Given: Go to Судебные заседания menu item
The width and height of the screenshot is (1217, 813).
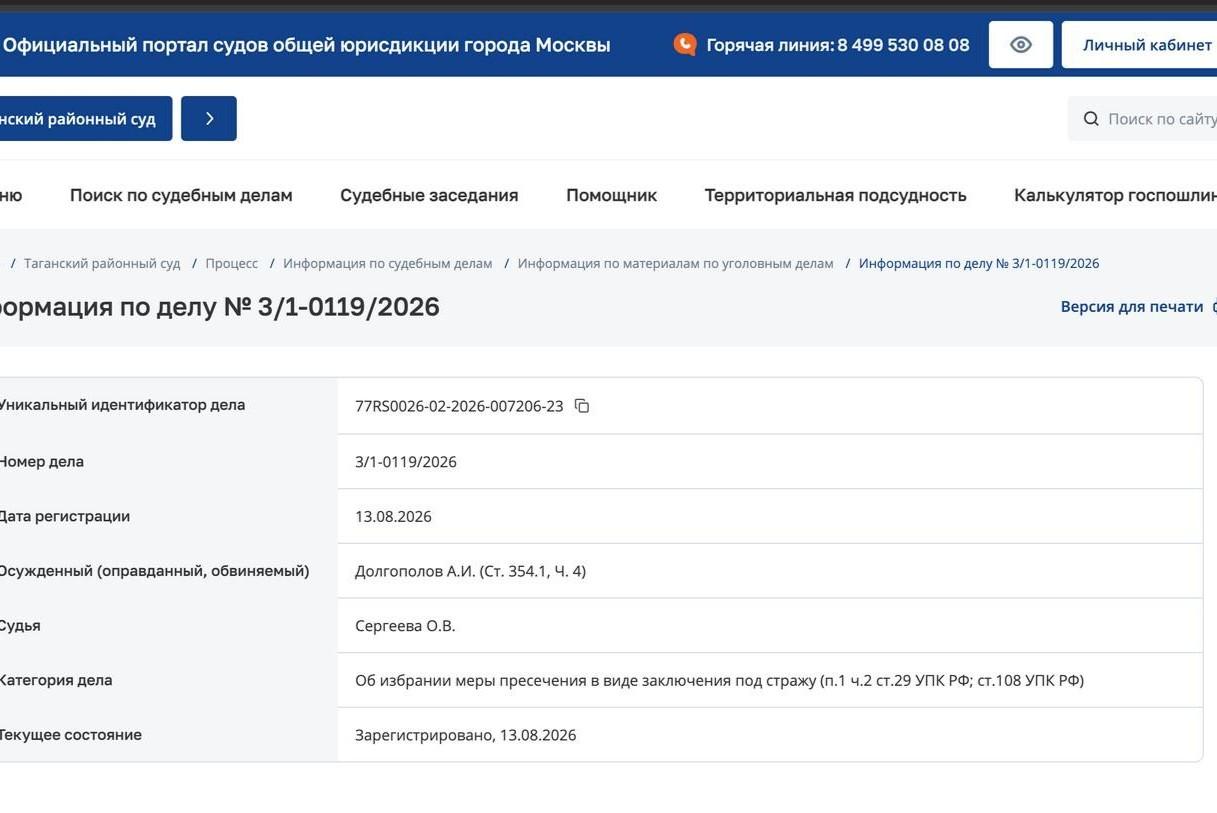Looking at the screenshot, I should click(429, 195).
